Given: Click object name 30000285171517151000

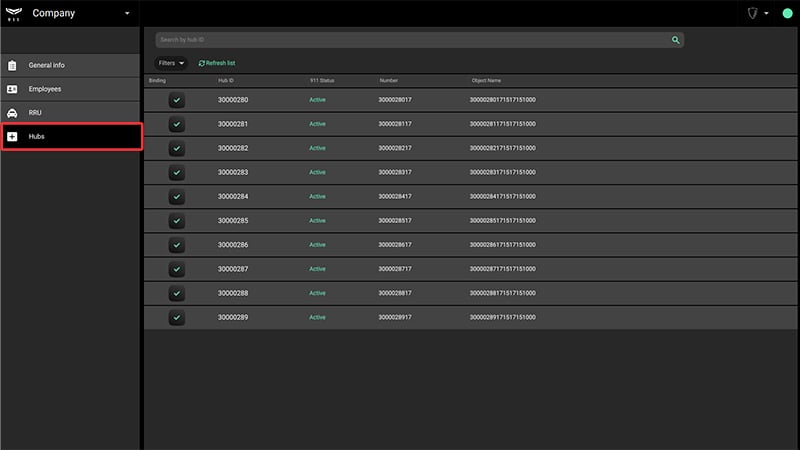Looking at the screenshot, I should pos(503,220).
